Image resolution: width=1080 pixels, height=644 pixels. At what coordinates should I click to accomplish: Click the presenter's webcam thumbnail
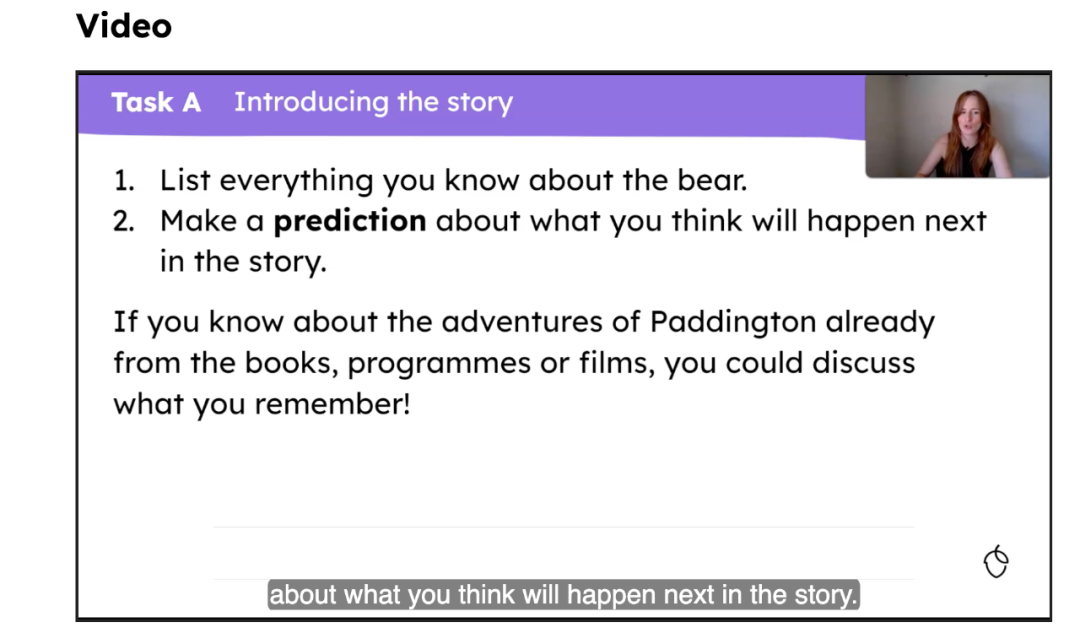click(x=957, y=125)
